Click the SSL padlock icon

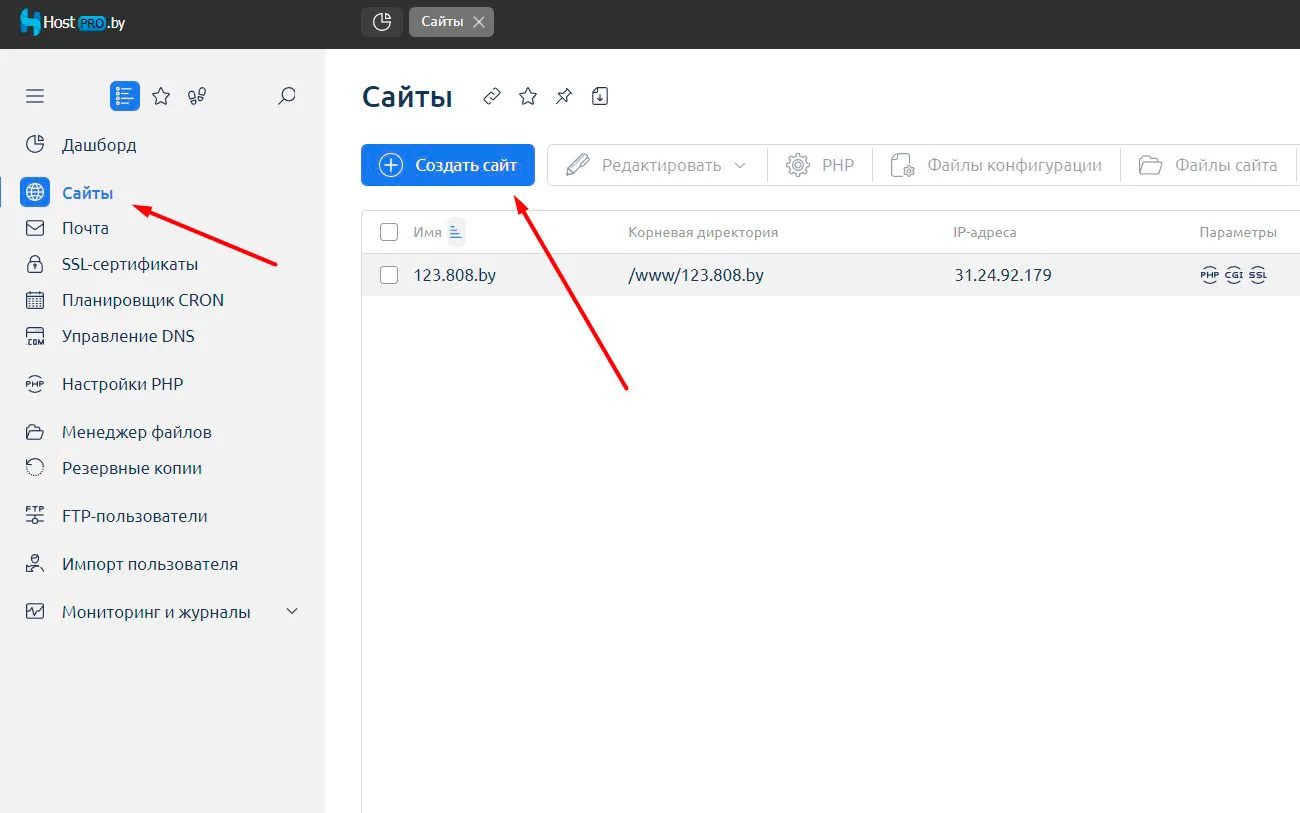[x=35, y=264]
